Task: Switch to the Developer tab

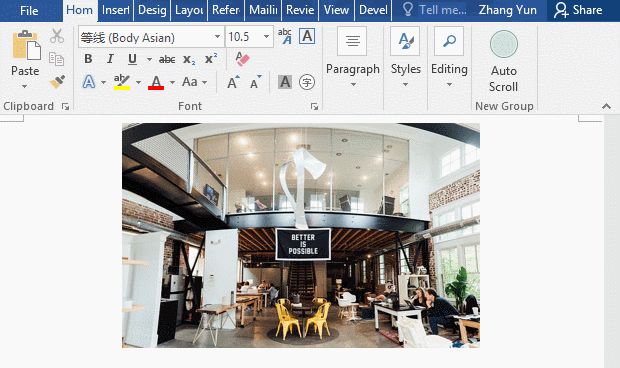Action: tap(373, 10)
